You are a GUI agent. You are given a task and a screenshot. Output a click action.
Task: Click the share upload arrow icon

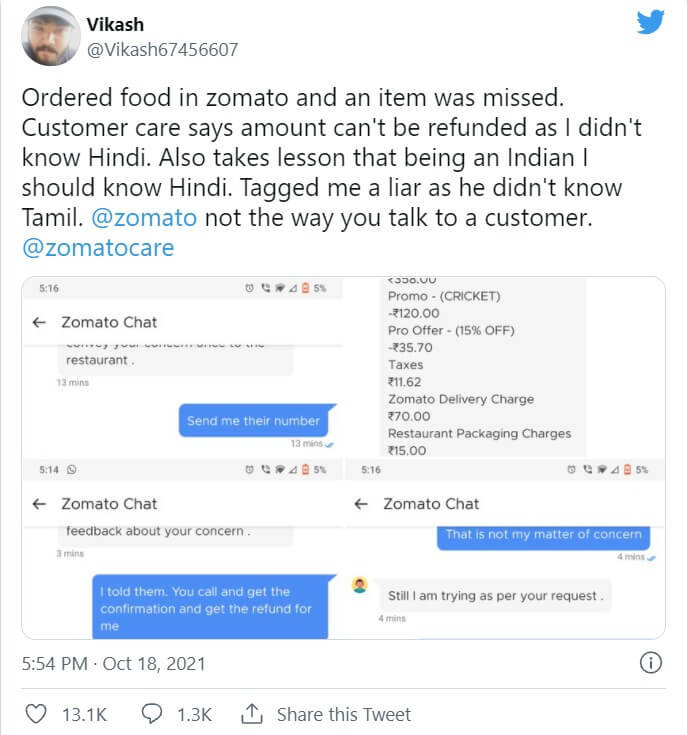253,713
